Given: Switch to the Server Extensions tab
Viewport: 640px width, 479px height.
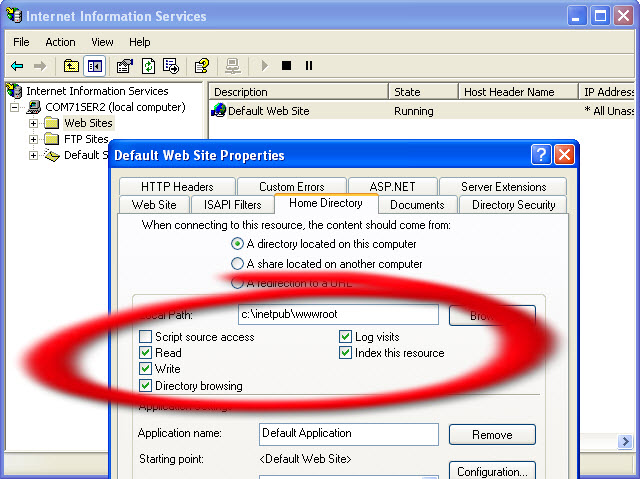Looking at the screenshot, I should tap(503, 186).
